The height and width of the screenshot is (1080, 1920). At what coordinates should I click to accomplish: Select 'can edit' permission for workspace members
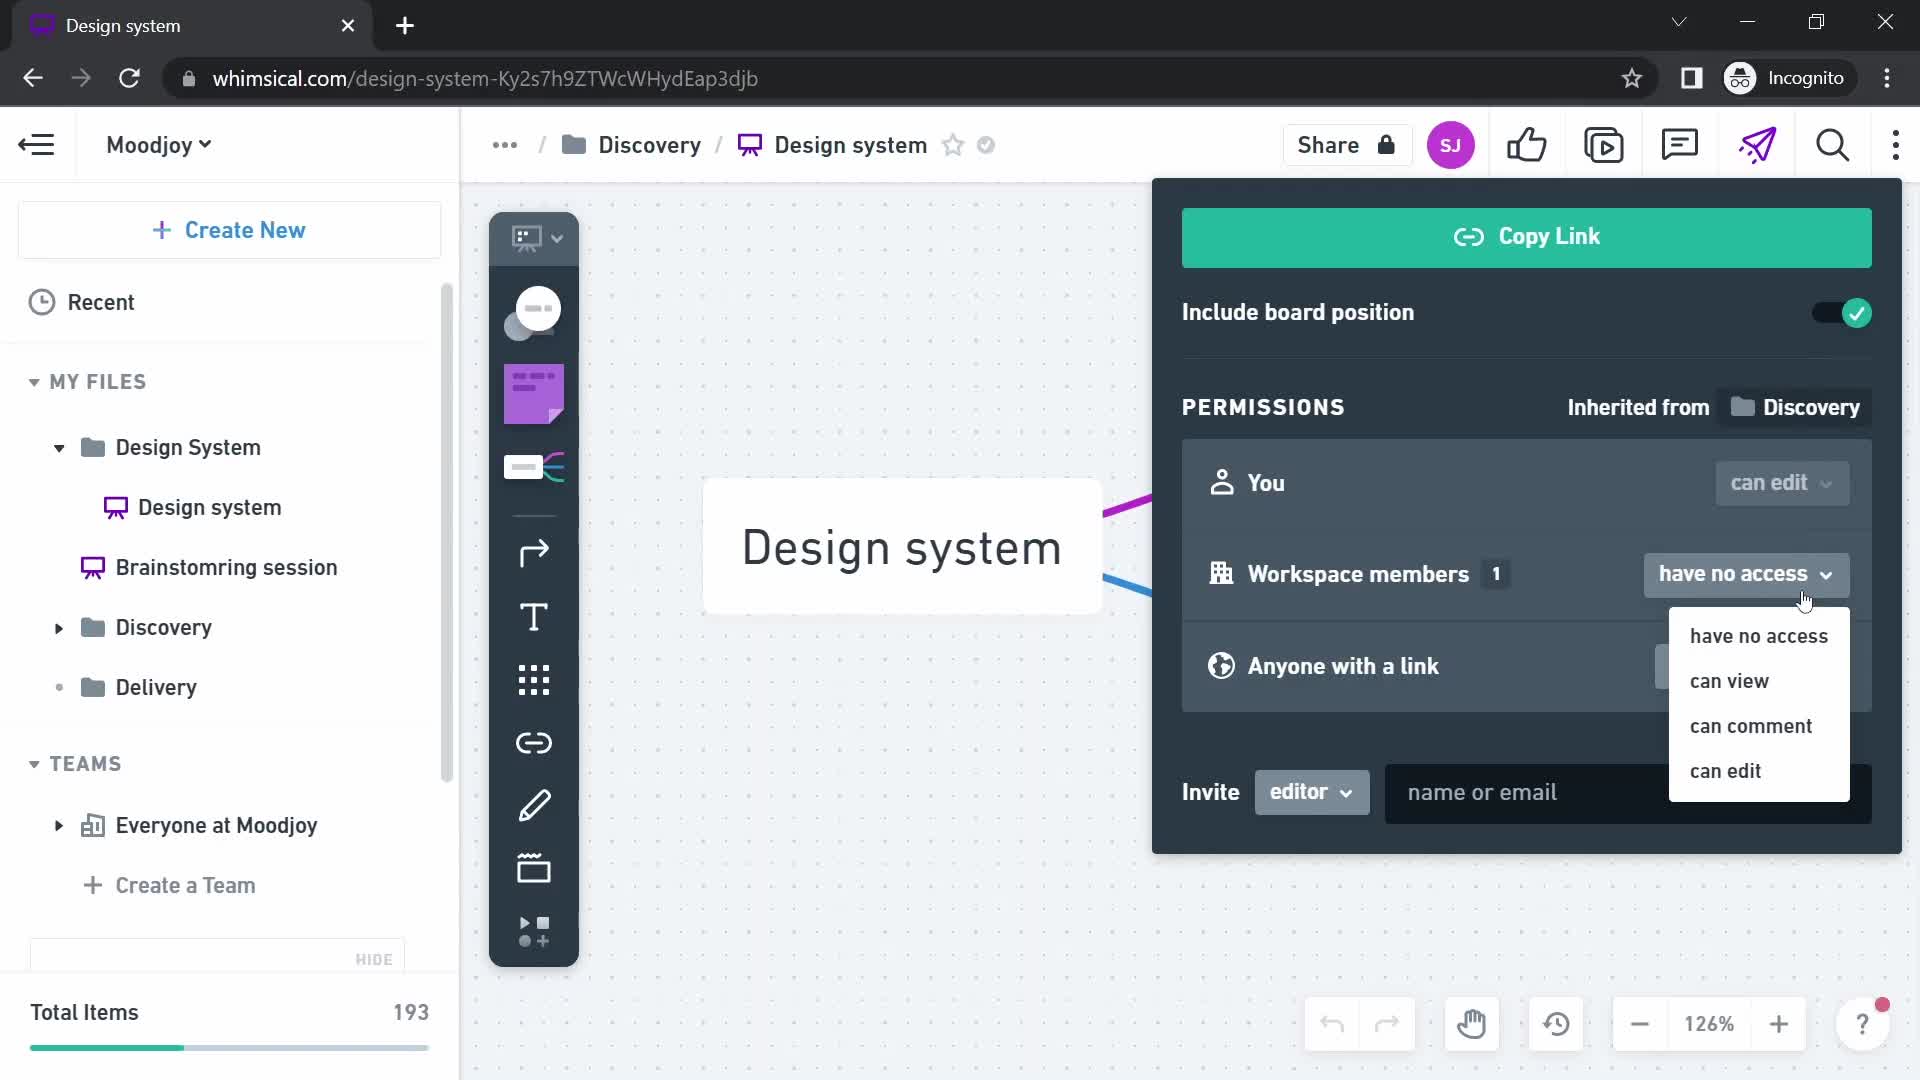(1725, 770)
